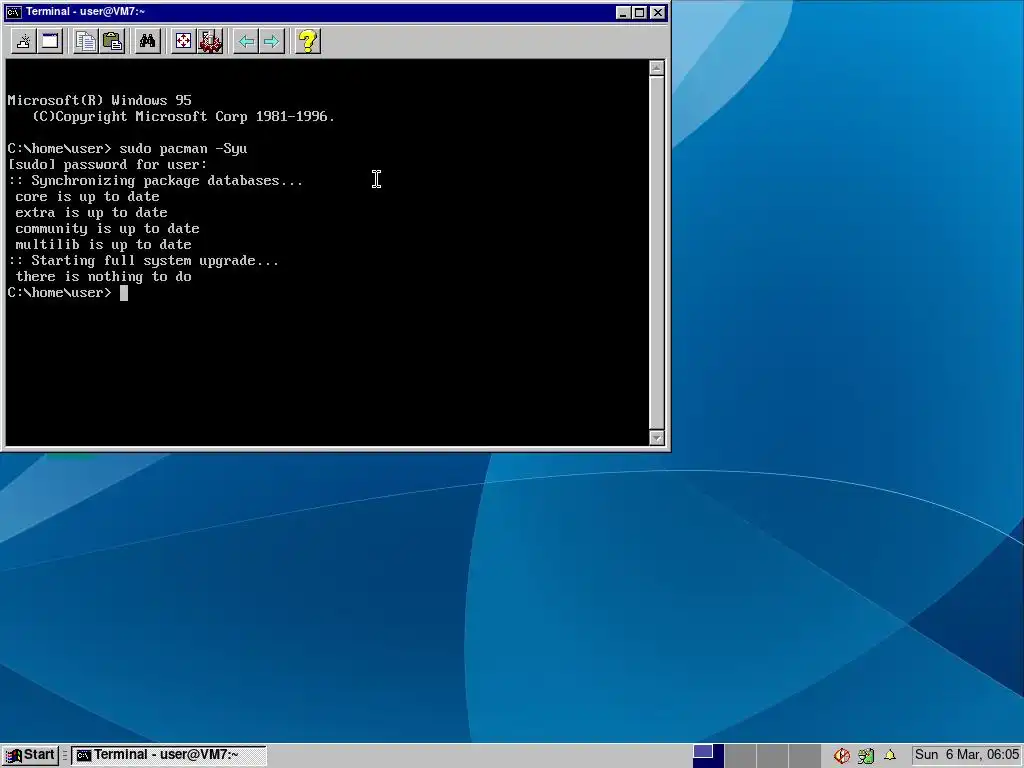Click ':: Starting full system upgrade...' line

pyautogui.click(x=144, y=261)
